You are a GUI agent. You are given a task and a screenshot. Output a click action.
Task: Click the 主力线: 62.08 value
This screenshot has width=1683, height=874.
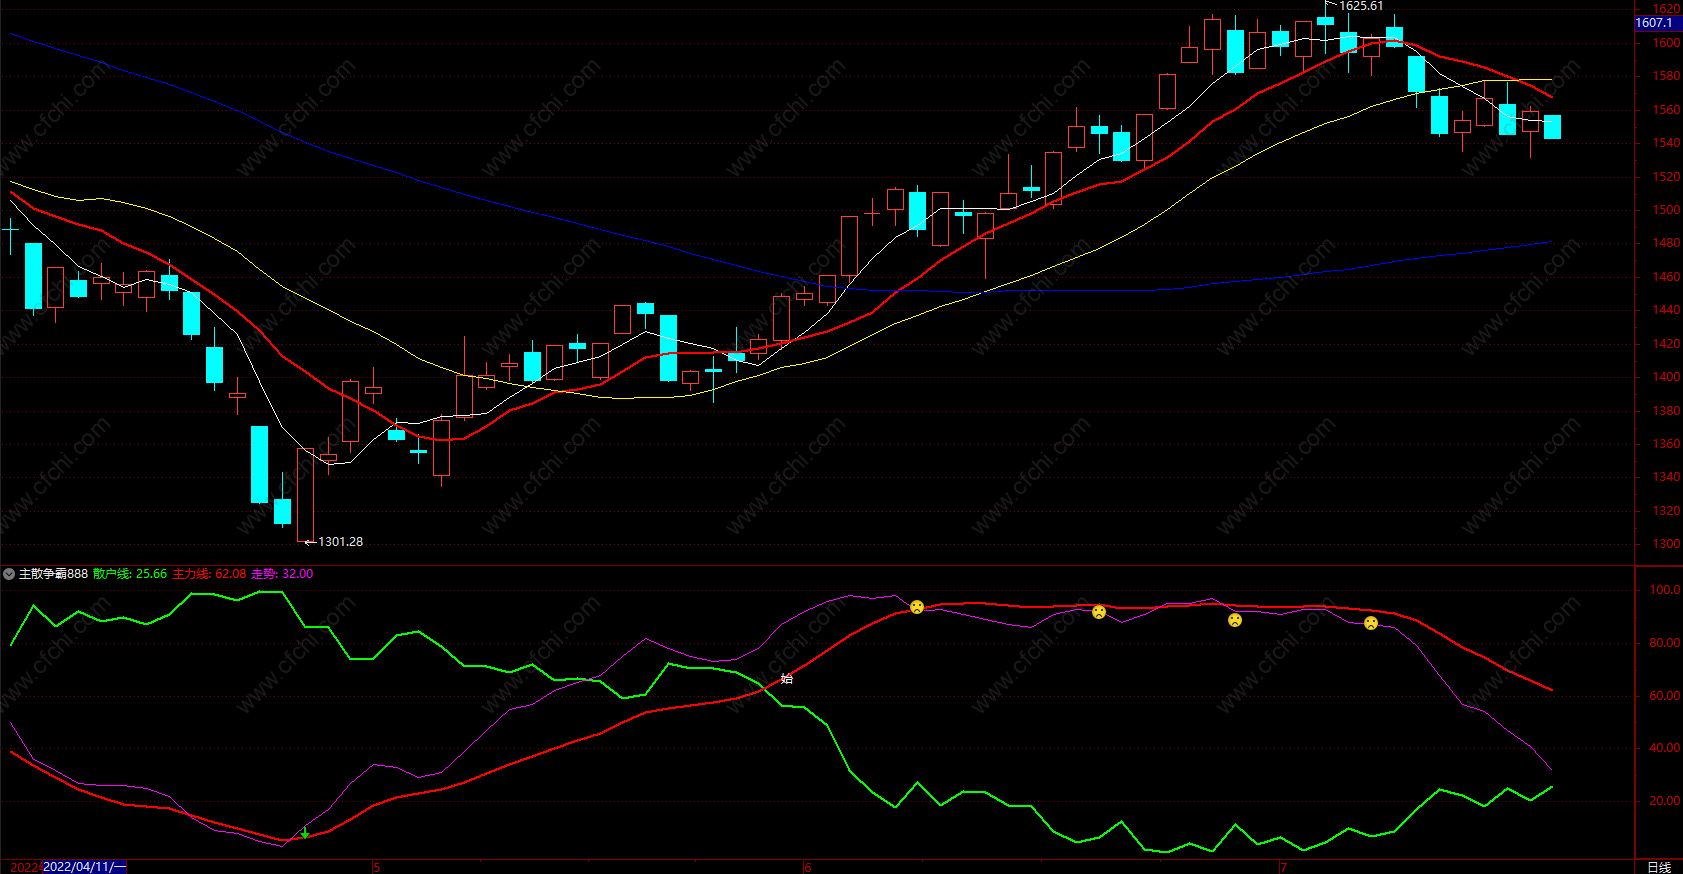tap(209, 574)
